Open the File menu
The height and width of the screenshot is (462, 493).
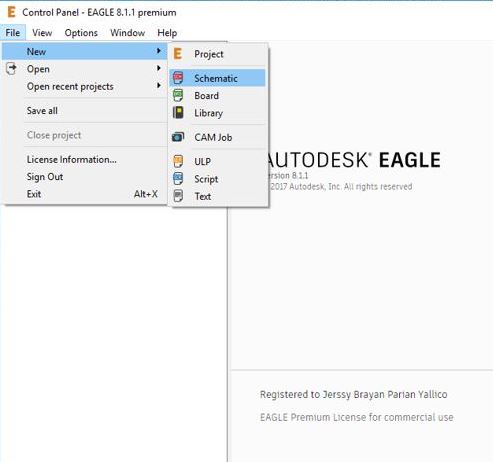(13, 33)
